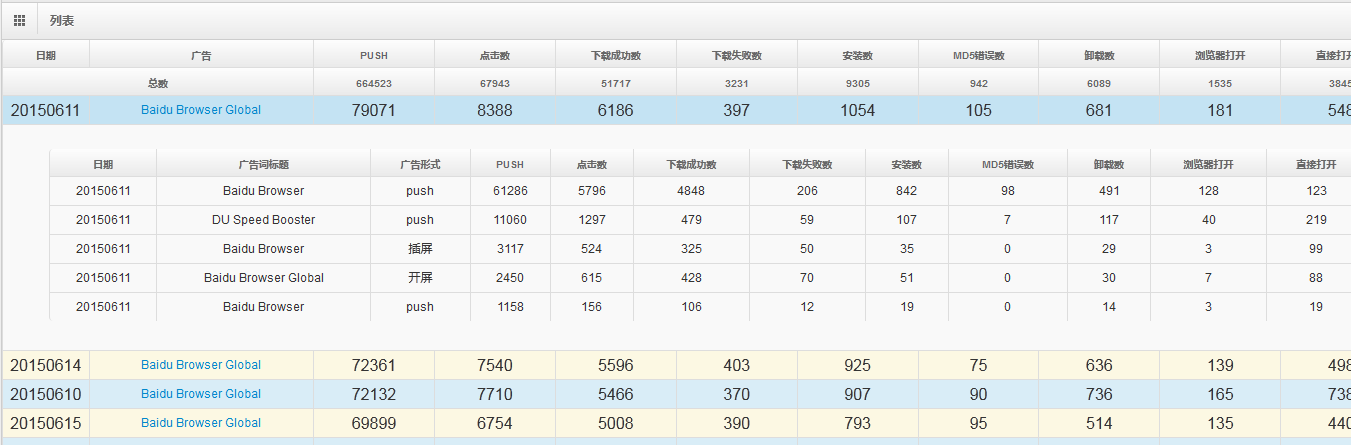The height and width of the screenshot is (445, 1351).
Task: Select total browser opens value 1535
Action: point(1220,84)
